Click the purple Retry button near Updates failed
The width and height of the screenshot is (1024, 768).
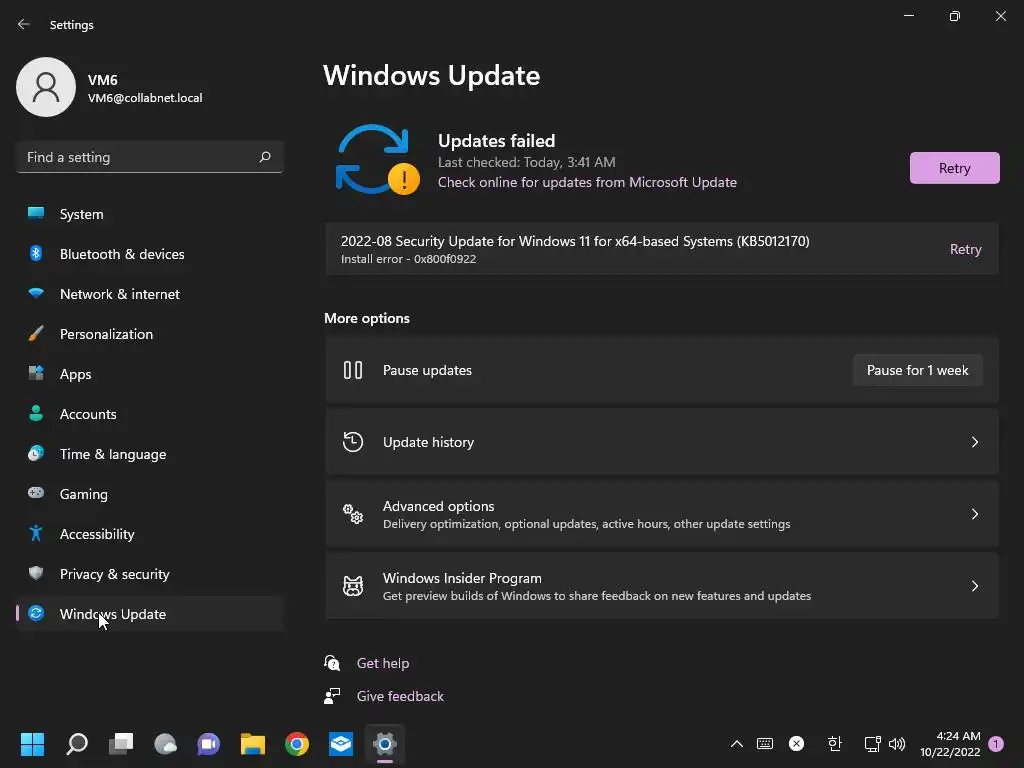click(x=954, y=168)
